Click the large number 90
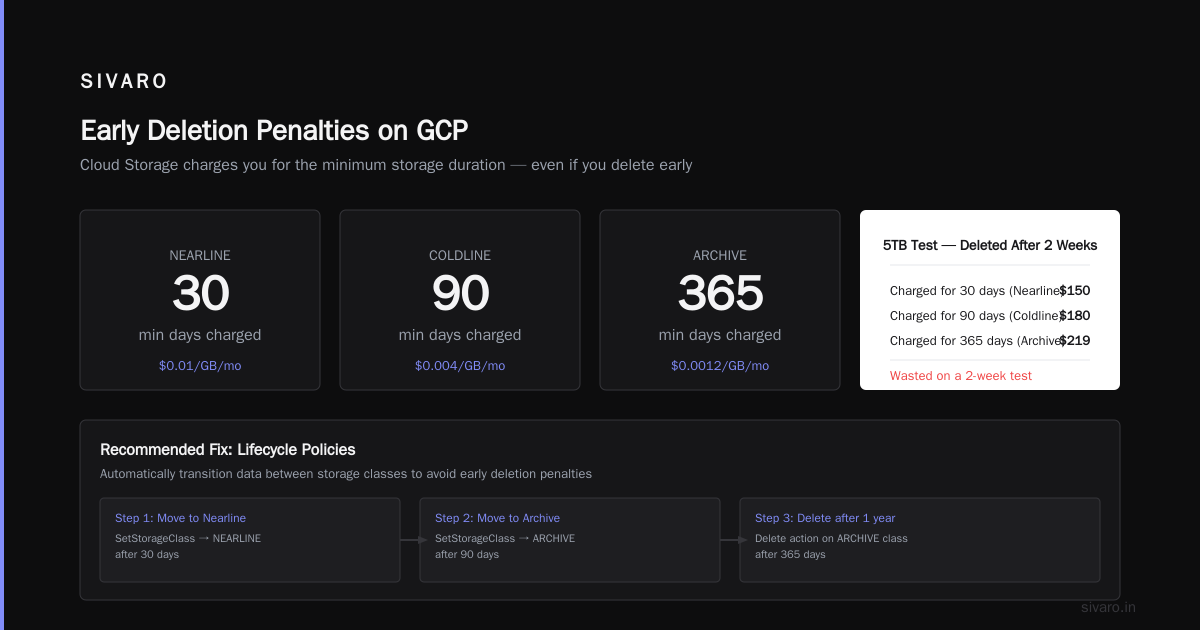Viewport: 1200px width, 630px height. pos(460,294)
